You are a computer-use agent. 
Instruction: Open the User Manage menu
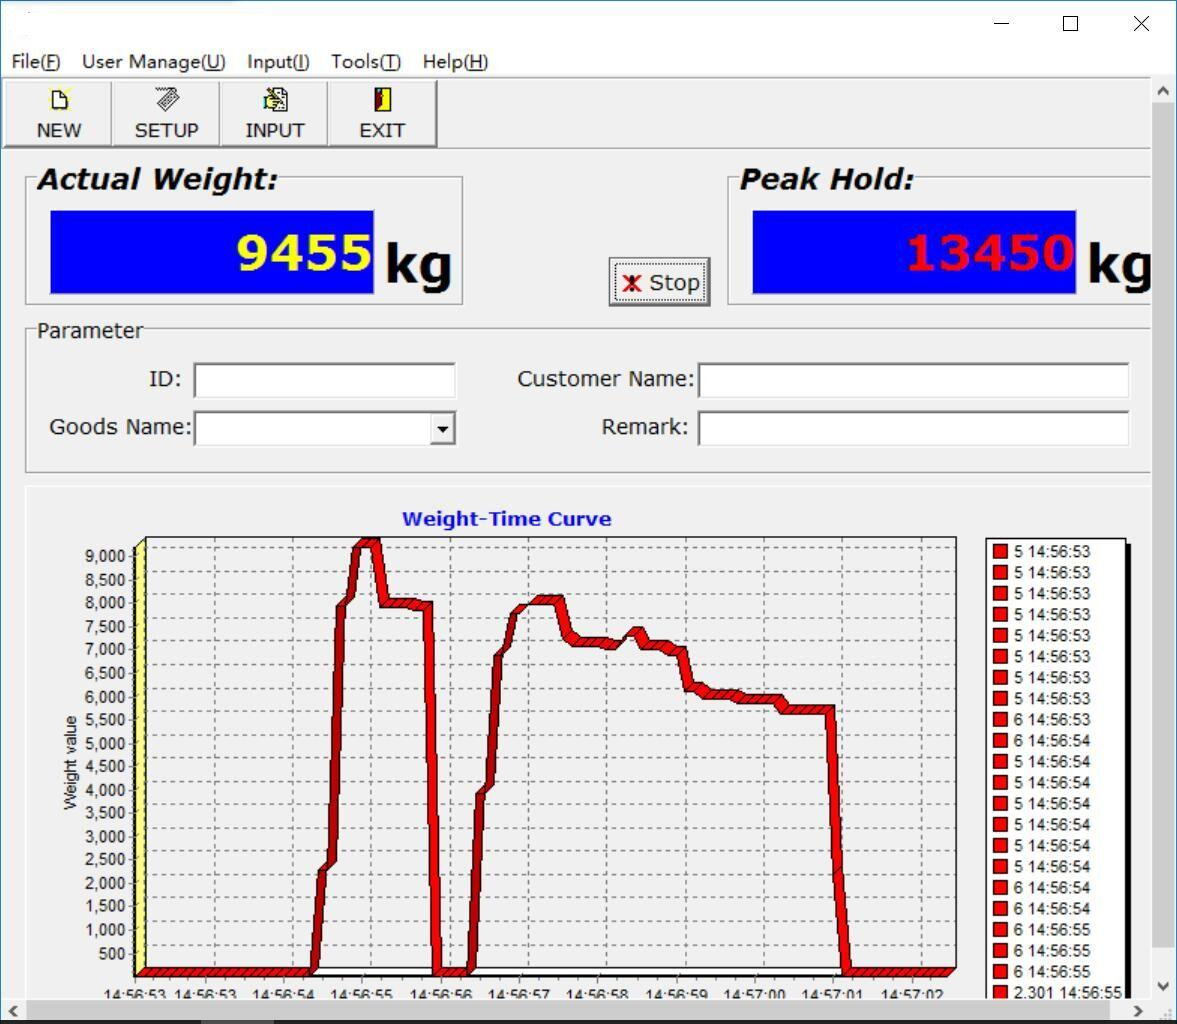153,62
